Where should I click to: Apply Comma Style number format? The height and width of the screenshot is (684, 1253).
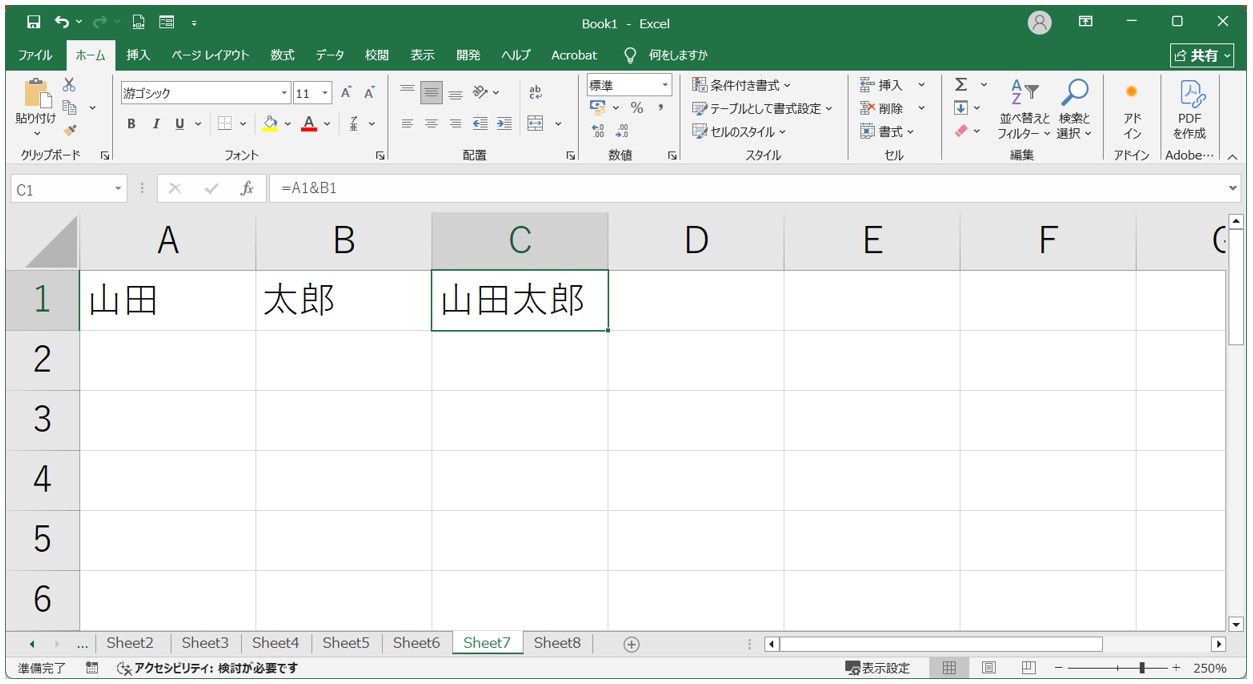click(660, 108)
